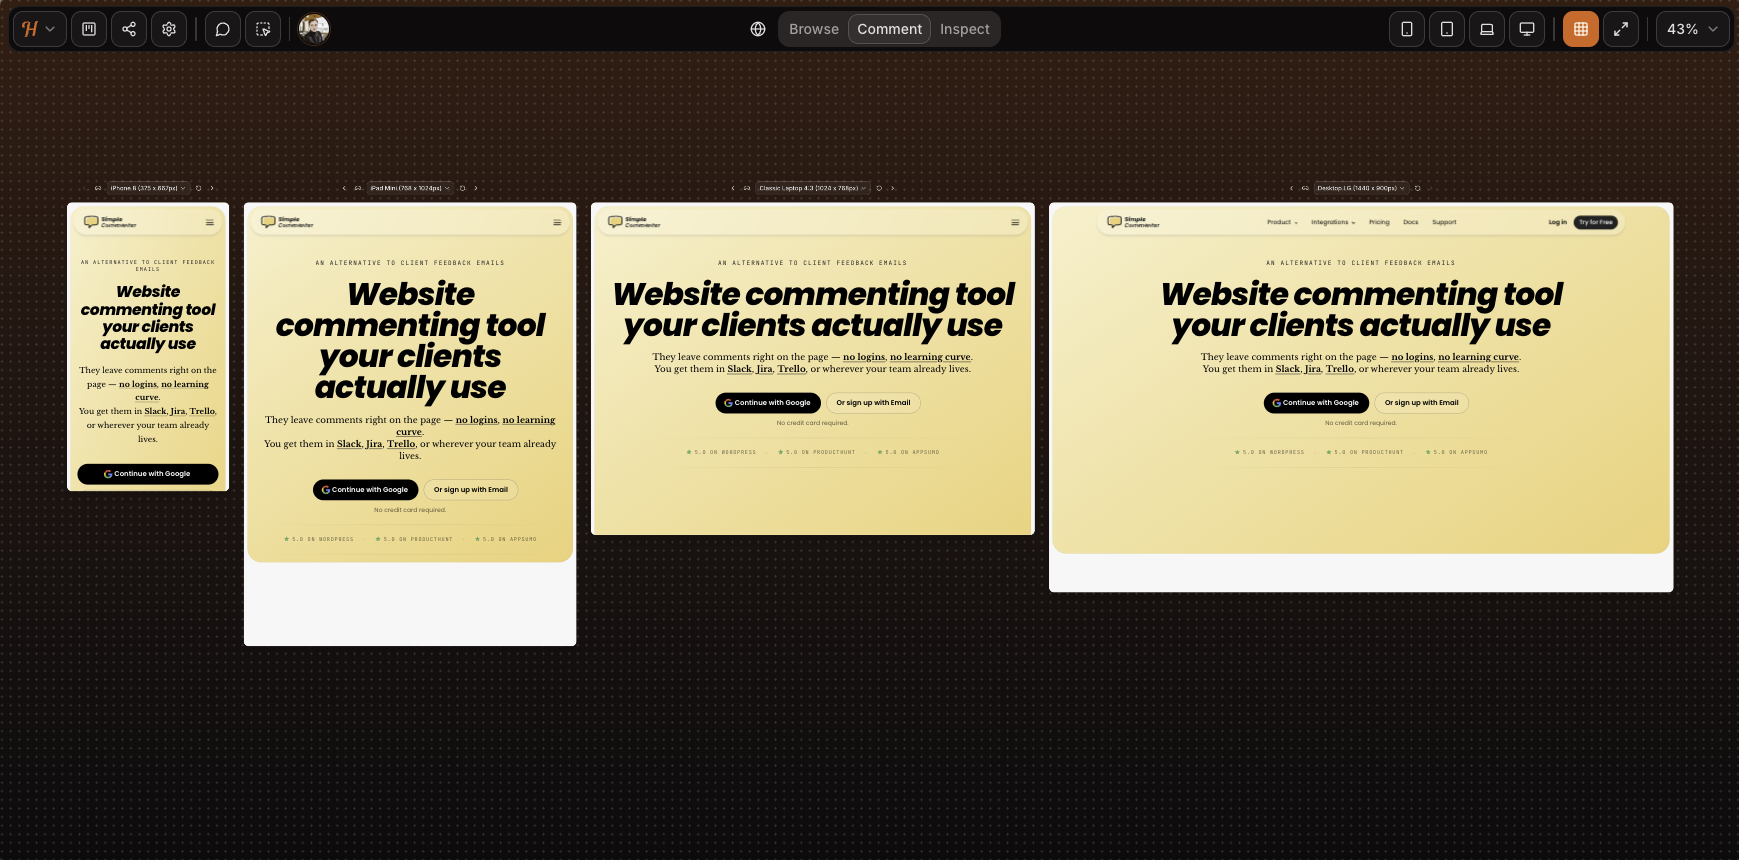1739x860 pixels.
Task: Click Try for Free in the desktop frame
Action: click(1596, 222)
